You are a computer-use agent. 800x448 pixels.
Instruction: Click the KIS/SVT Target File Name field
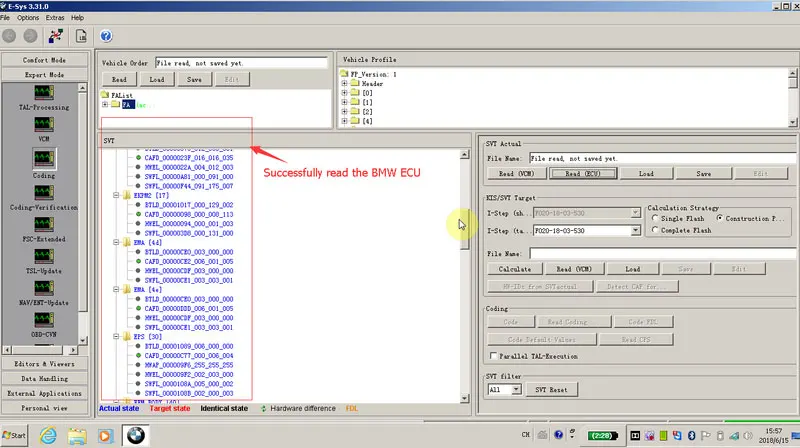(662, 254)
